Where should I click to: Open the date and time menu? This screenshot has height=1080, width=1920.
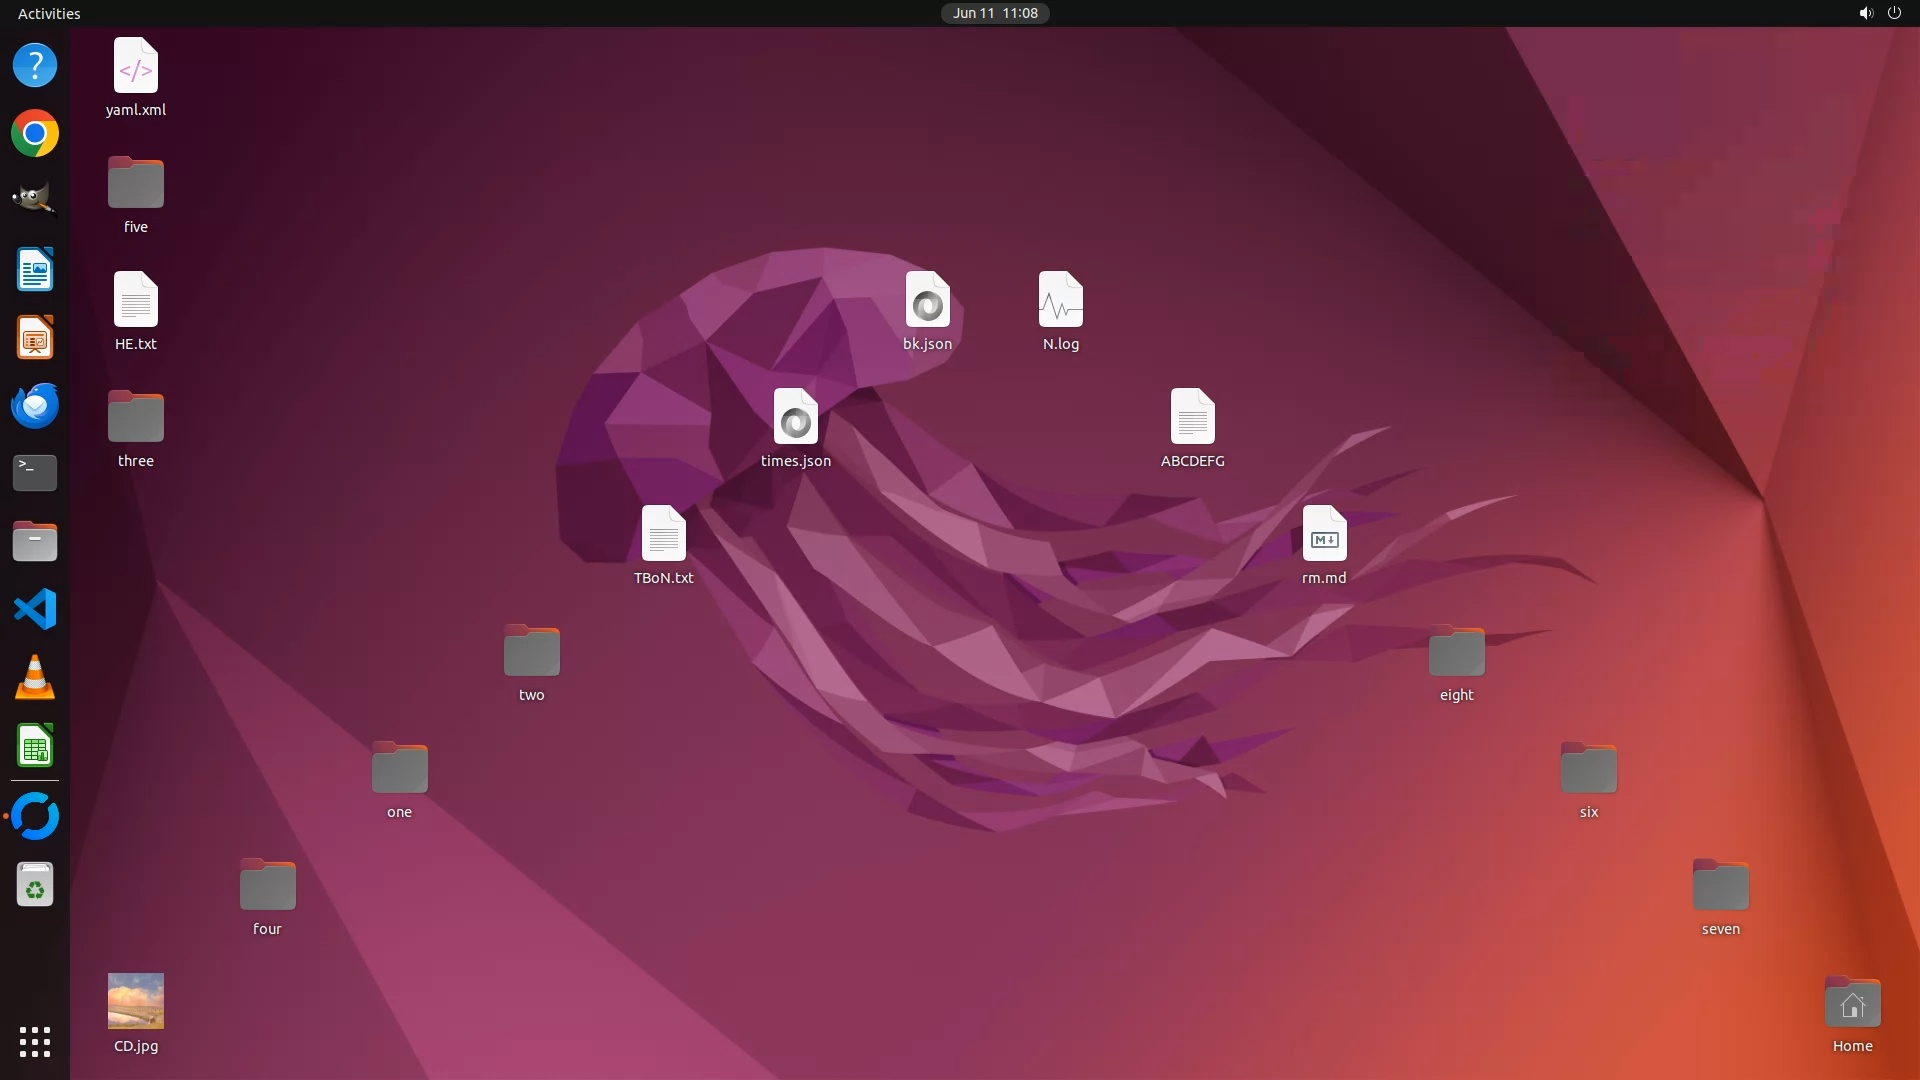[x=994, y=13]
